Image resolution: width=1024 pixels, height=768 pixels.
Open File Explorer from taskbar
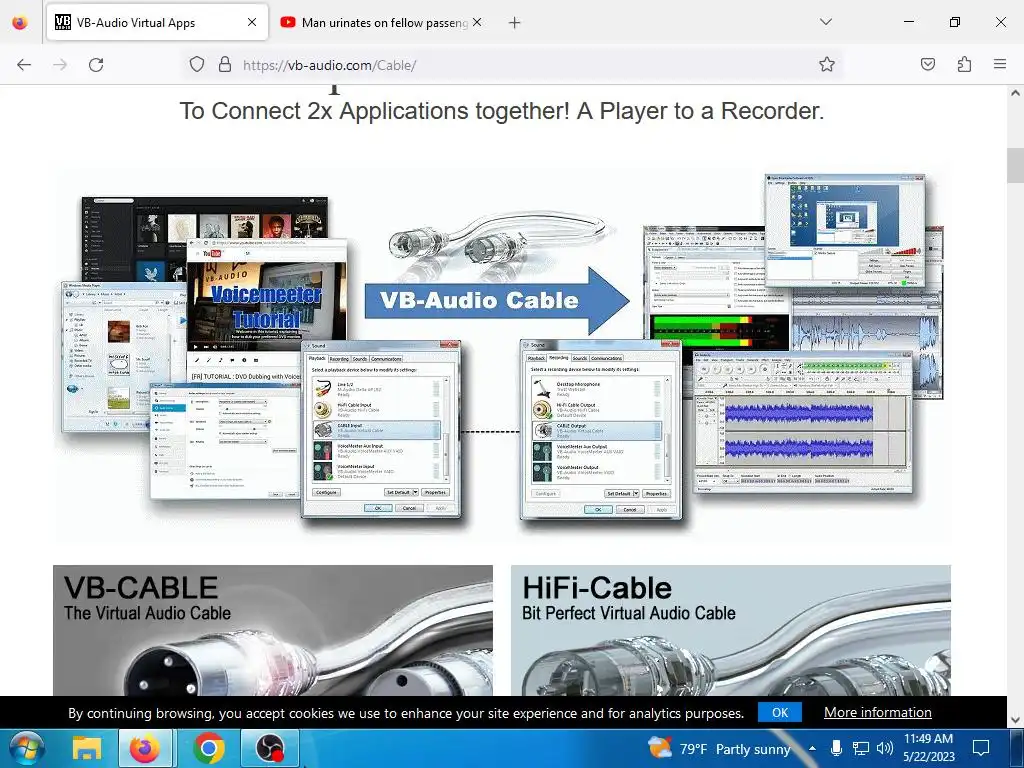[x=86, y=749]
